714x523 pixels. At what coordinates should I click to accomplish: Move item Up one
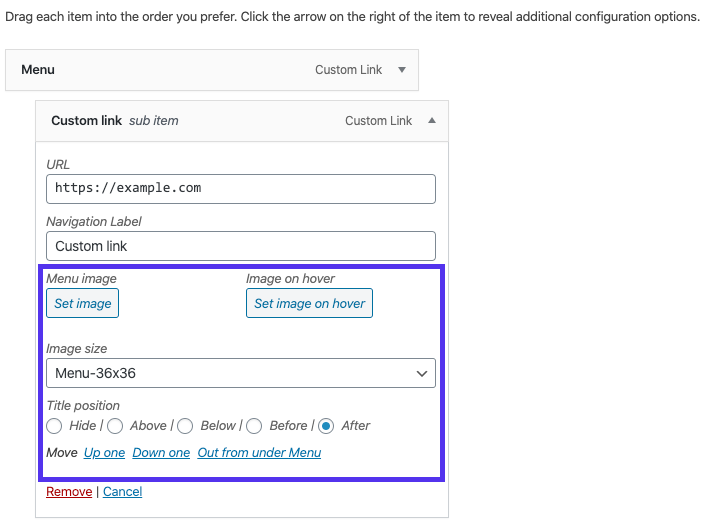click(105, 453)
